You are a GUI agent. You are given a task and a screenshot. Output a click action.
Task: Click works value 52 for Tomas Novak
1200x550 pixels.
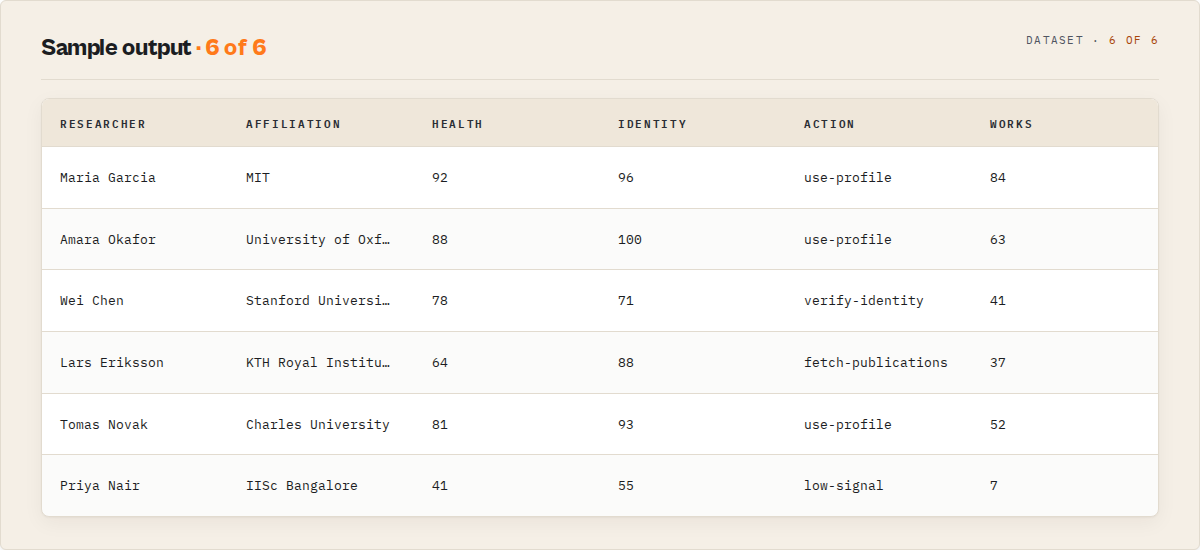pyautogui.click(x=998, y=425)
